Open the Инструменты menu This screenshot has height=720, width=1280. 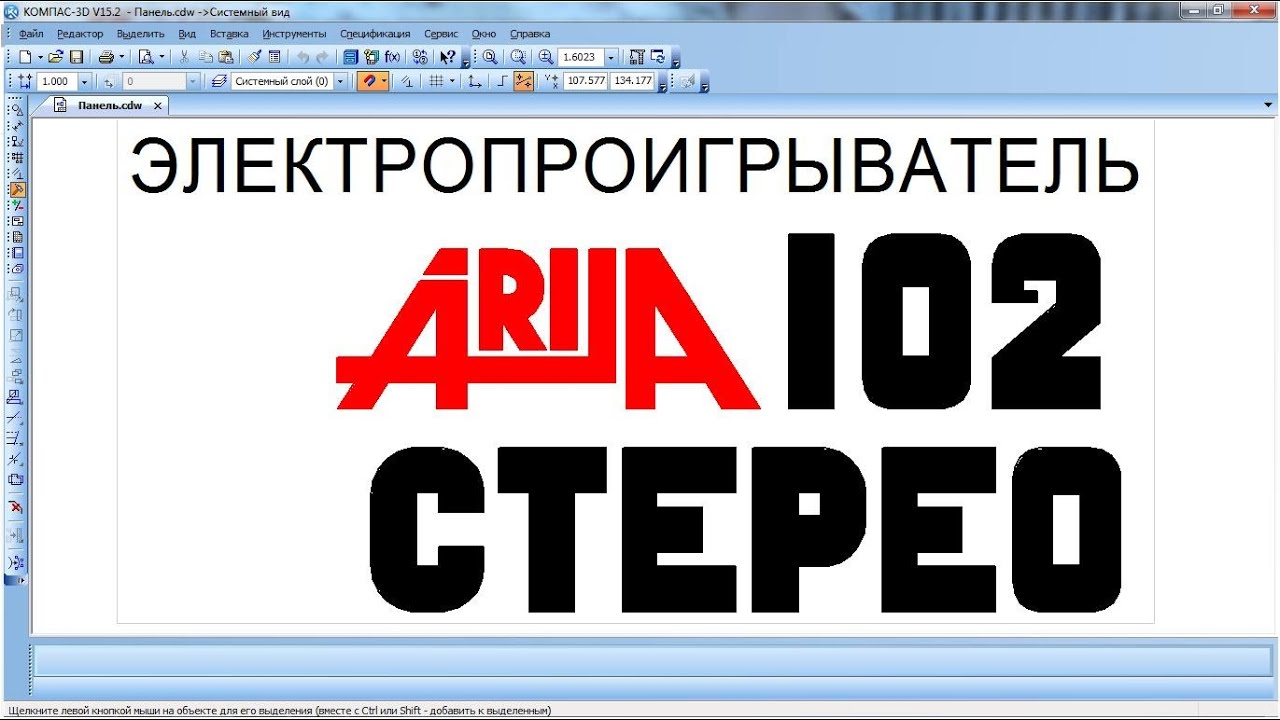(294, 34)
